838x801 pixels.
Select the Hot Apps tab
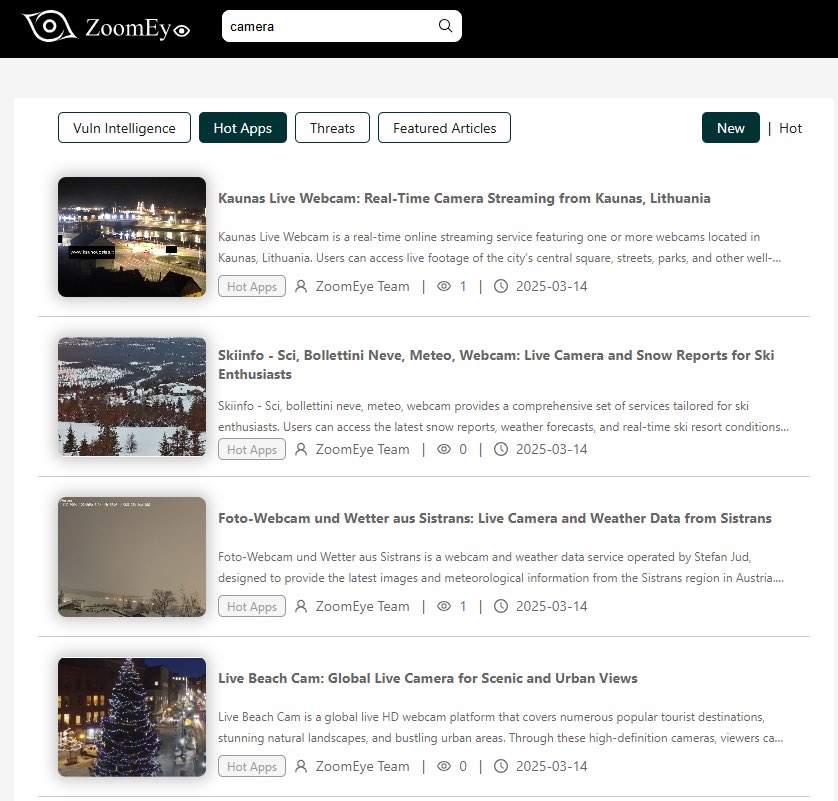243,128
